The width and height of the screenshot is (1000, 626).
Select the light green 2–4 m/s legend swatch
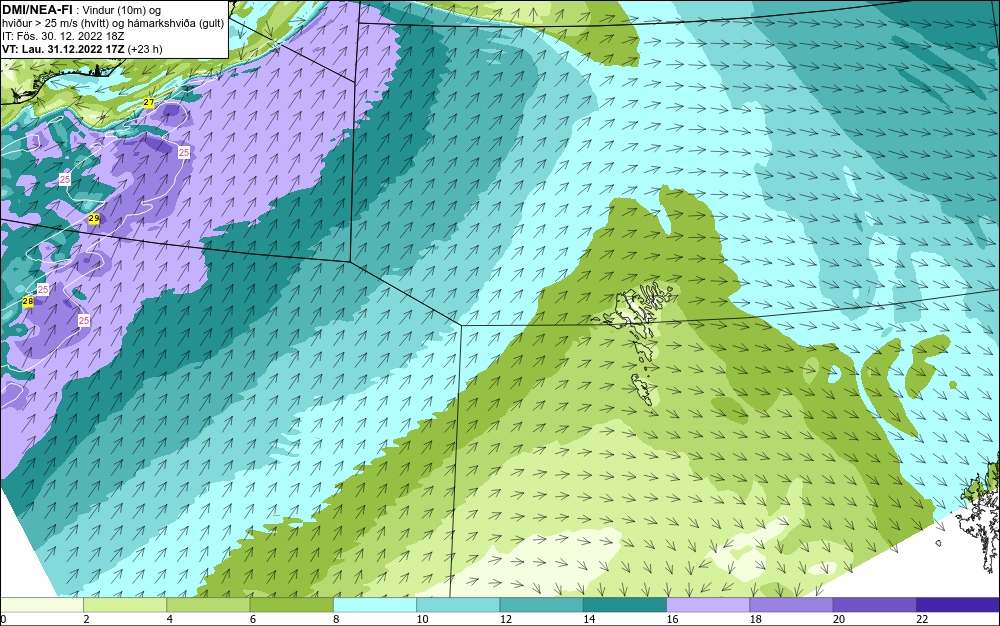(125, 605)
